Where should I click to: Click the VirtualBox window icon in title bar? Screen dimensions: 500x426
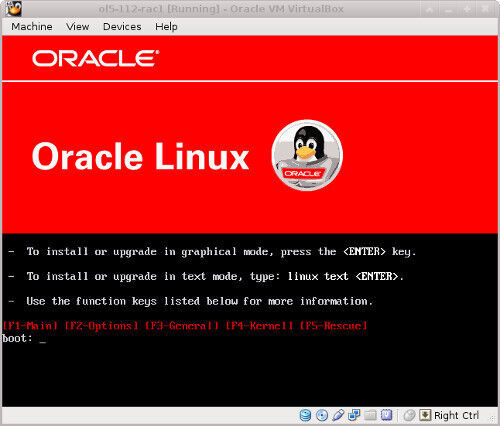[14, 9]
